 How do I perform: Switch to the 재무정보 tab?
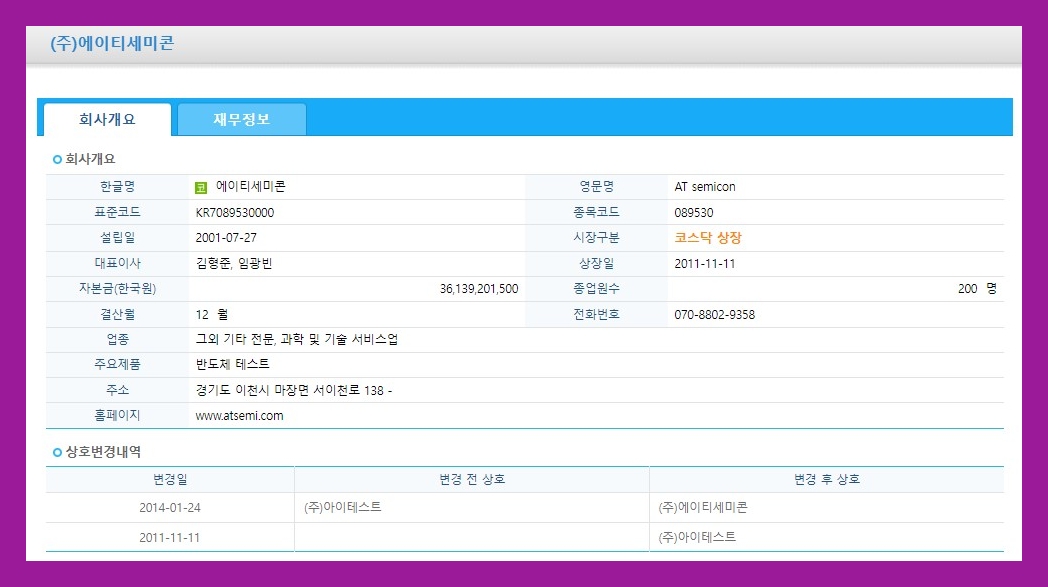tap(242, 120)
